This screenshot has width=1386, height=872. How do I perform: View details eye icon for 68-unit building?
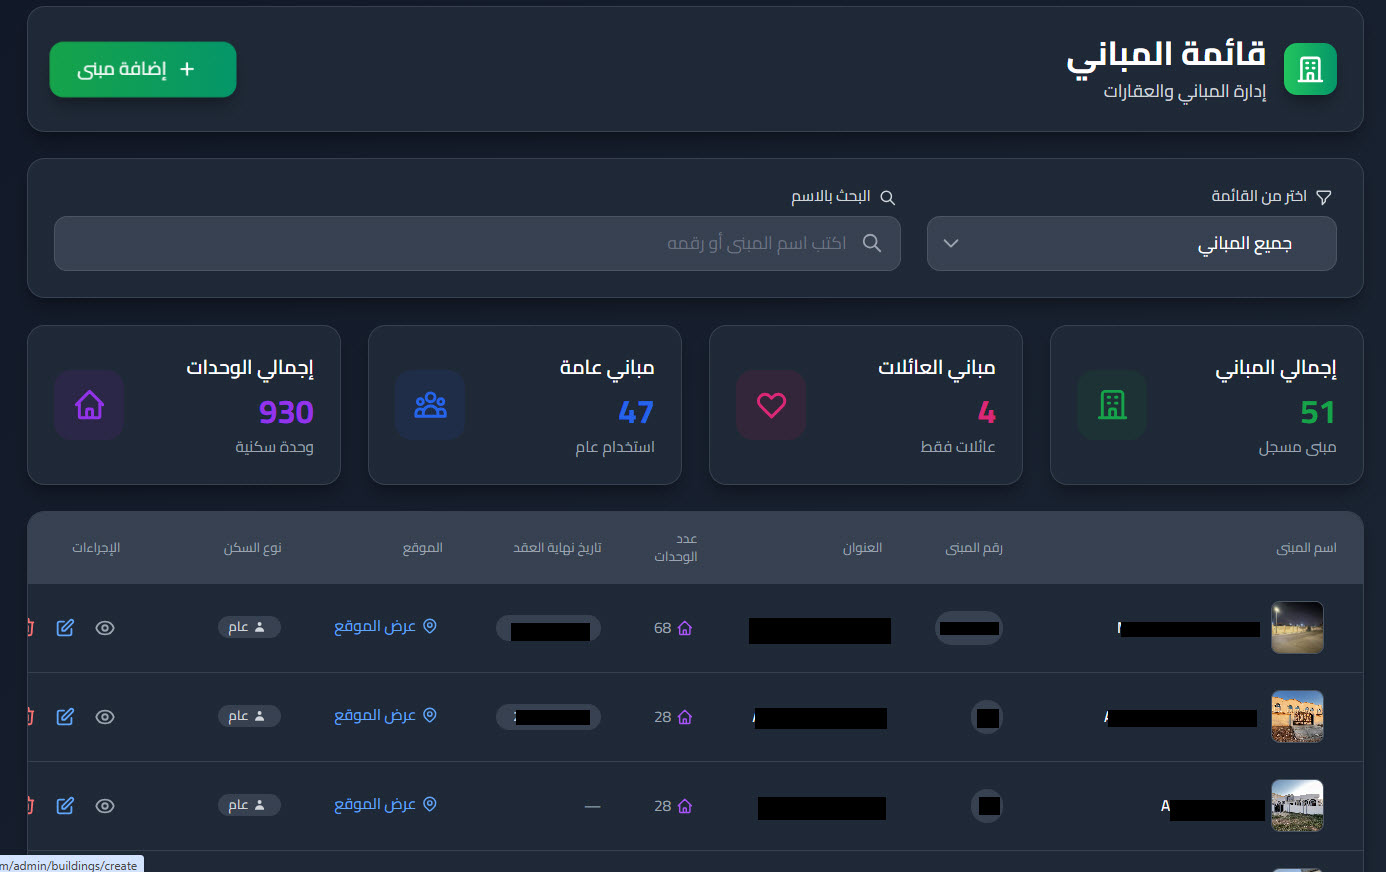tap(105, 628)
